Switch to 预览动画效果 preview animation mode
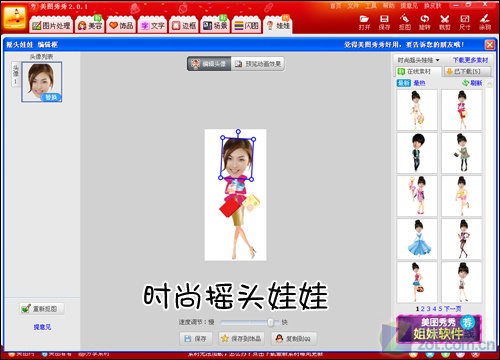The image size is (500, 360). (258, 64)
